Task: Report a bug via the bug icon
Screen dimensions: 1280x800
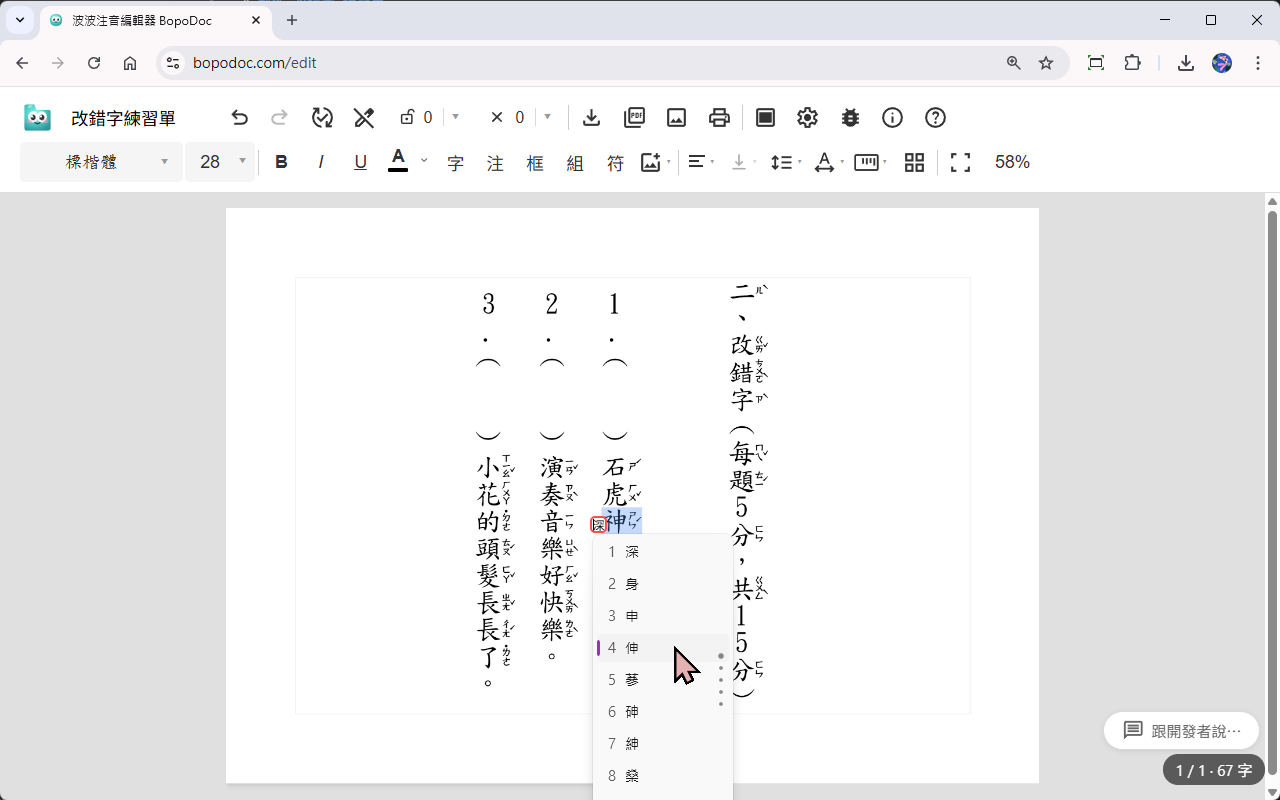Action: pyautogui.click(x=850, y=117)
